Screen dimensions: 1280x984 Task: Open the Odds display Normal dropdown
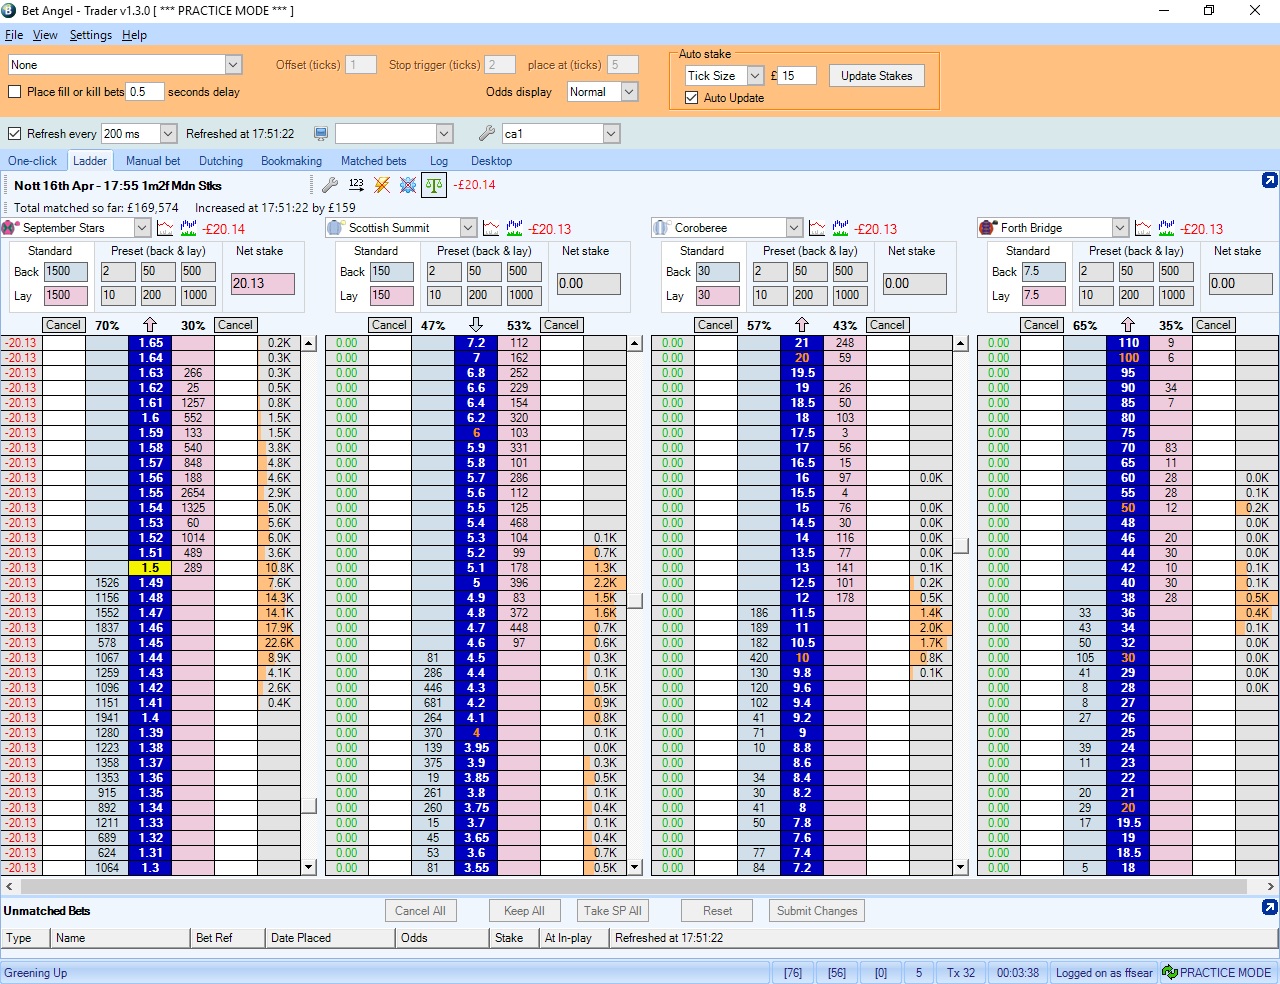tap(630, 92)
